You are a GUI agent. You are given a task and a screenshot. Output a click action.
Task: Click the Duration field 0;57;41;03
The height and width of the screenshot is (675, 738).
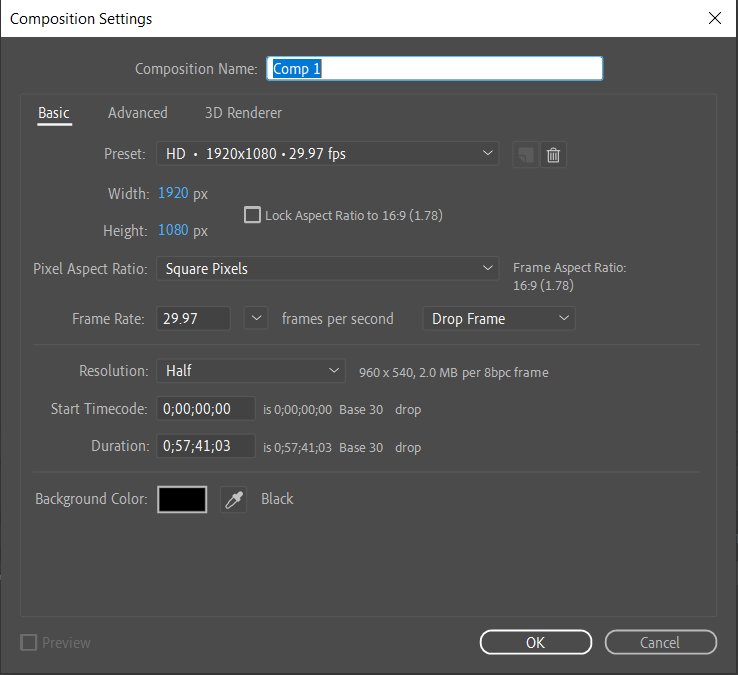tap(206, 446)
